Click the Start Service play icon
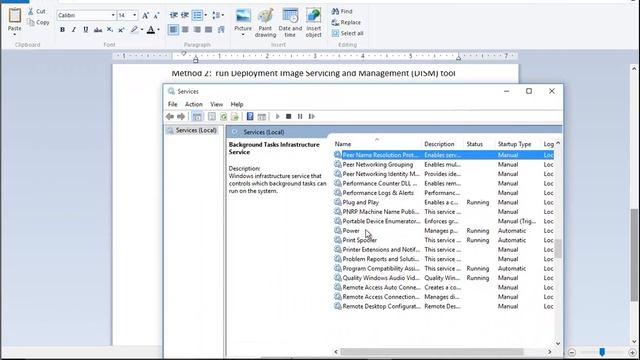 (278, 117)
